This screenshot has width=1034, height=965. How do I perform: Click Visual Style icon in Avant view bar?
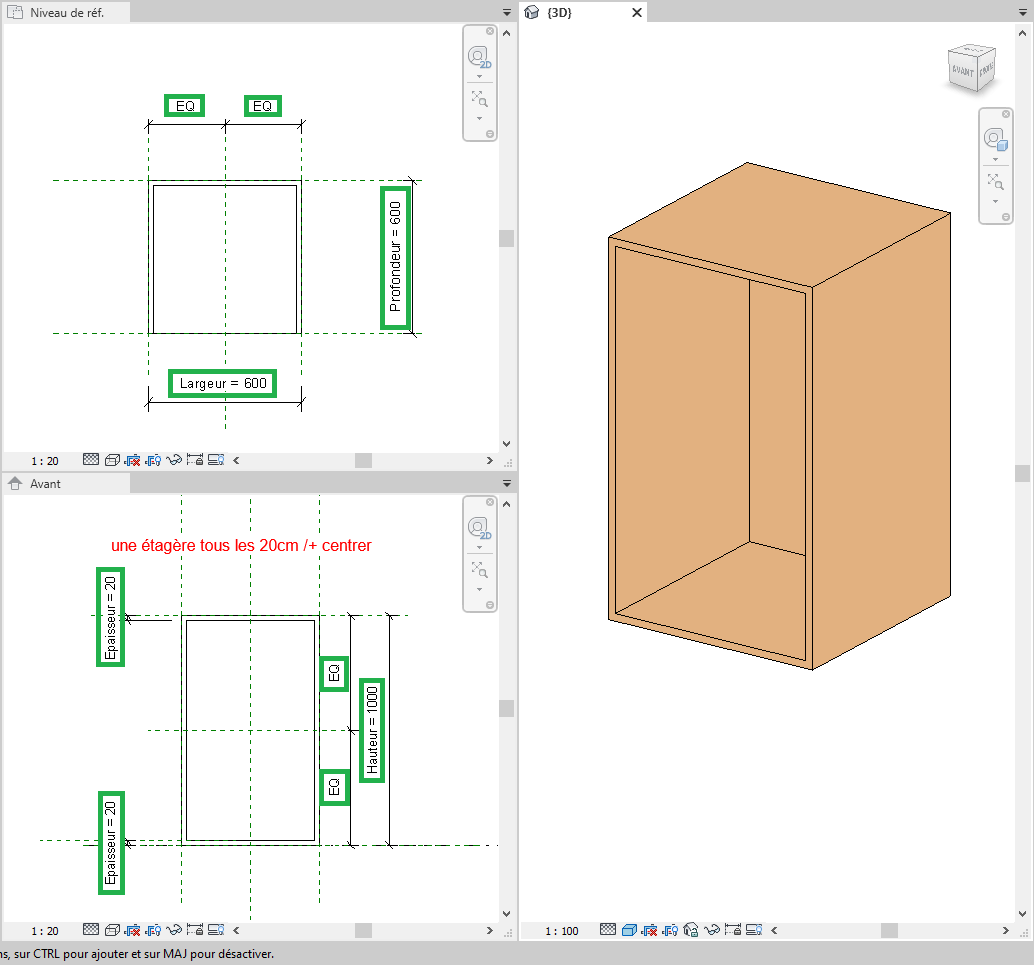(x=112, y=929)
